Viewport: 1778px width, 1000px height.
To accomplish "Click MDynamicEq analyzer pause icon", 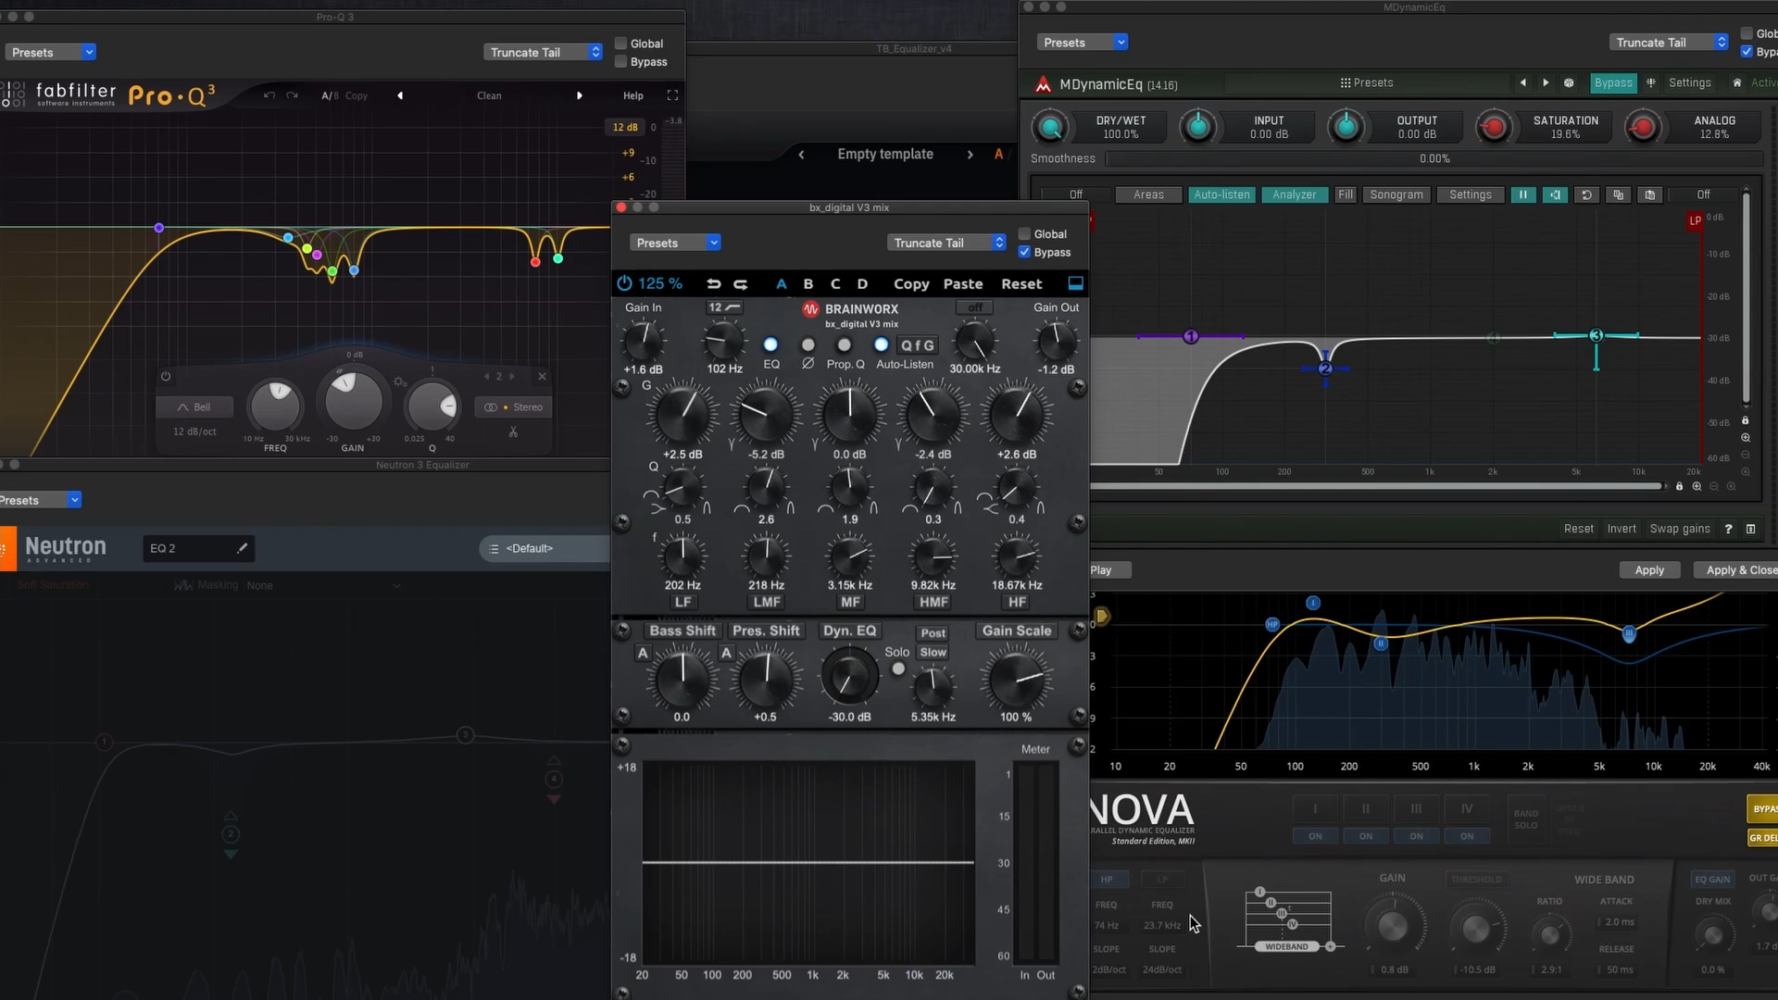I will pos(1523,195).
